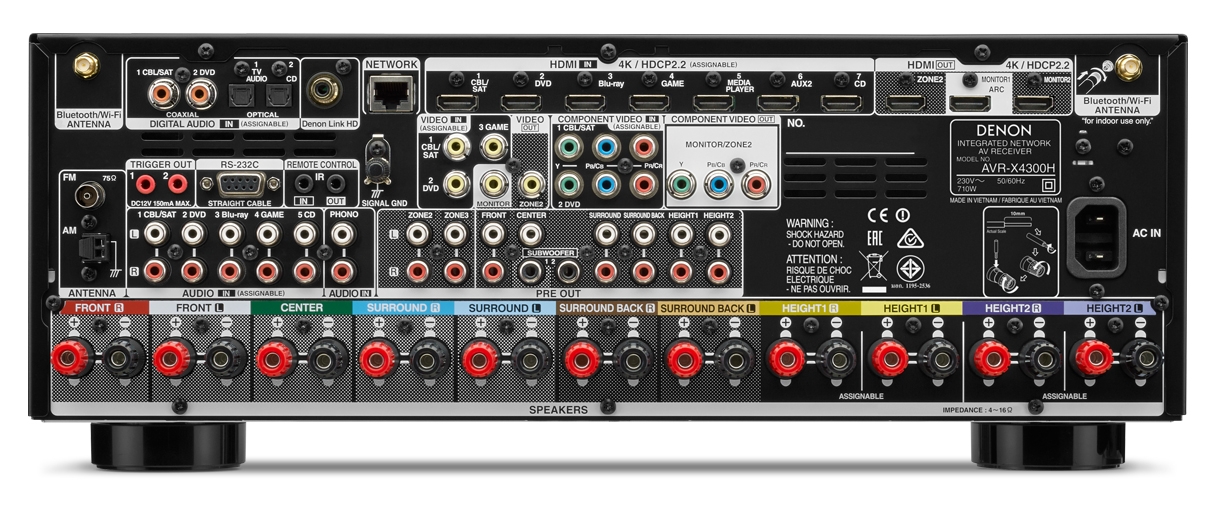
Task: Click the composite VIDEO OUT ZONE2 jack
Action: pyautogui.click(x=531, y=184)
